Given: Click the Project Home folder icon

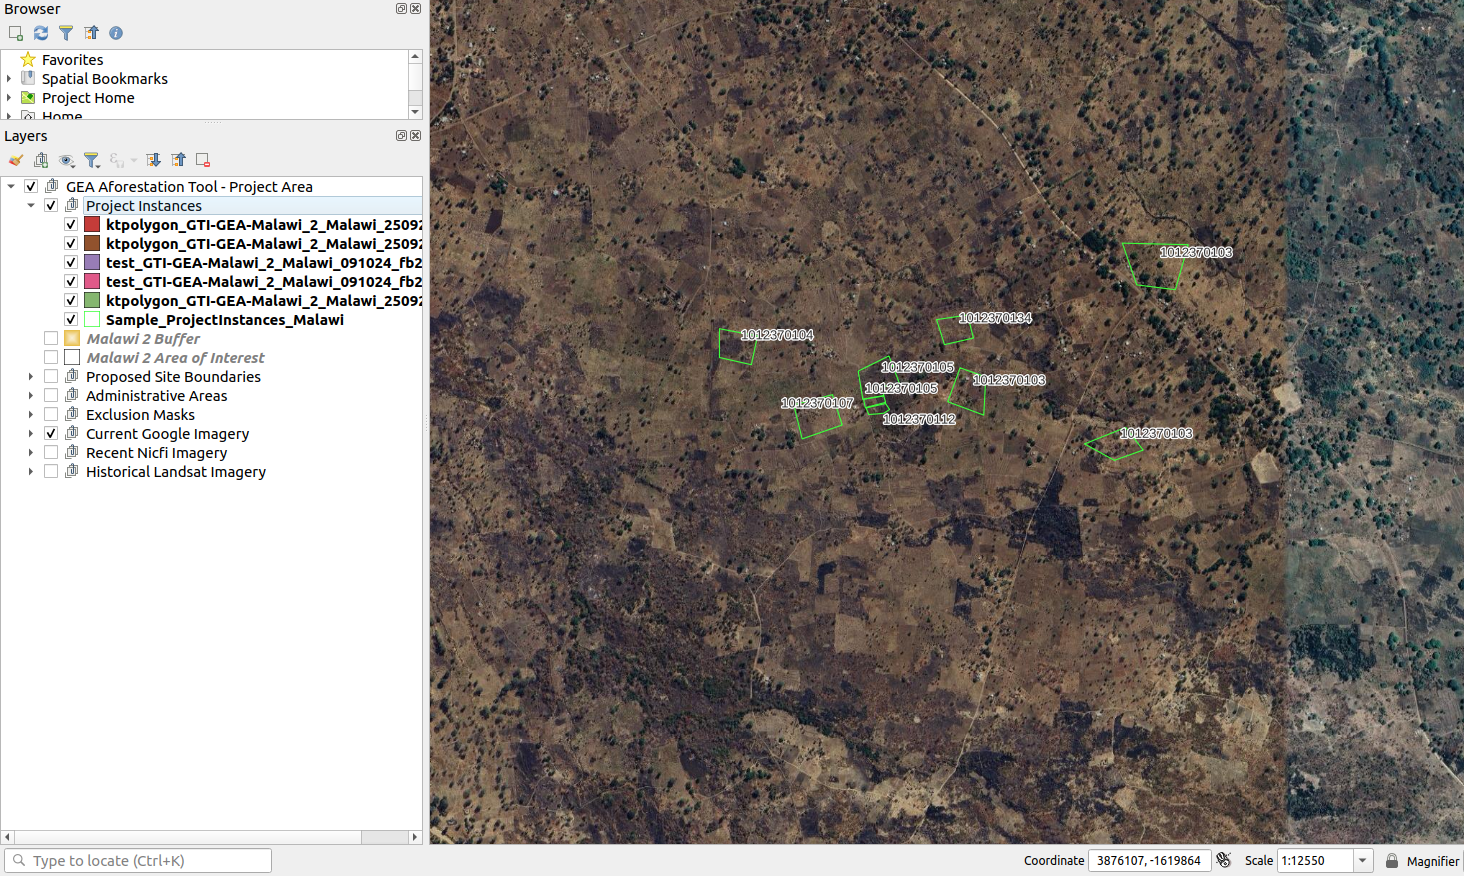Looking at the screenshot, I should point(28,98).
